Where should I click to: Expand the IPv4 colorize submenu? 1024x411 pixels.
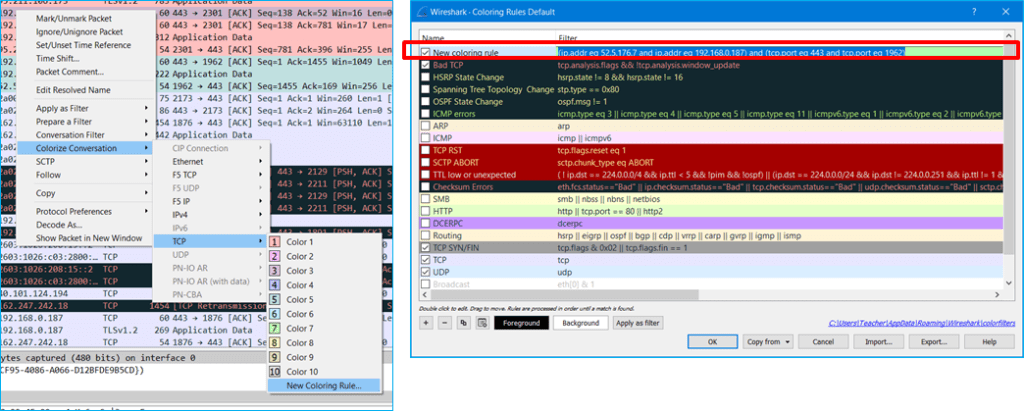pyautogui.click(x=212, y=214)
